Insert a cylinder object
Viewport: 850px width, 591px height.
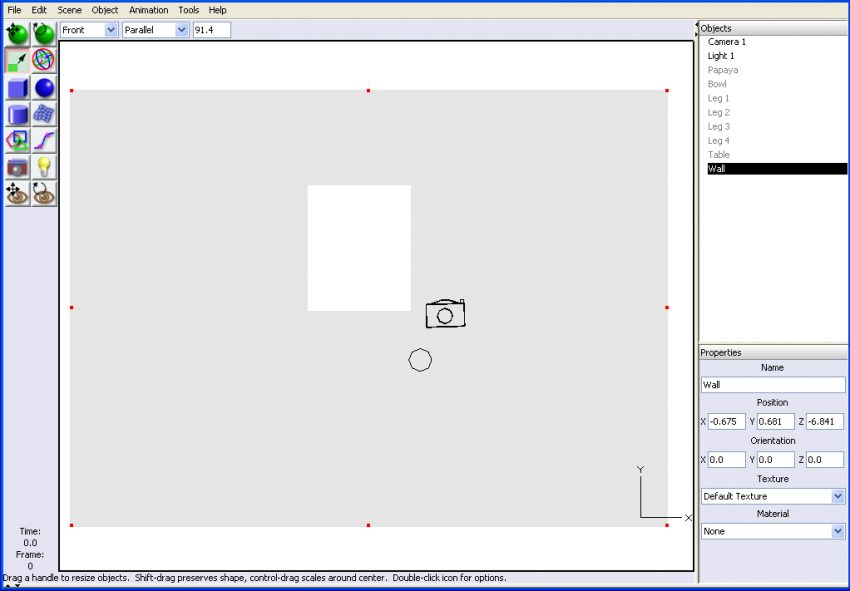click(15, 114)
